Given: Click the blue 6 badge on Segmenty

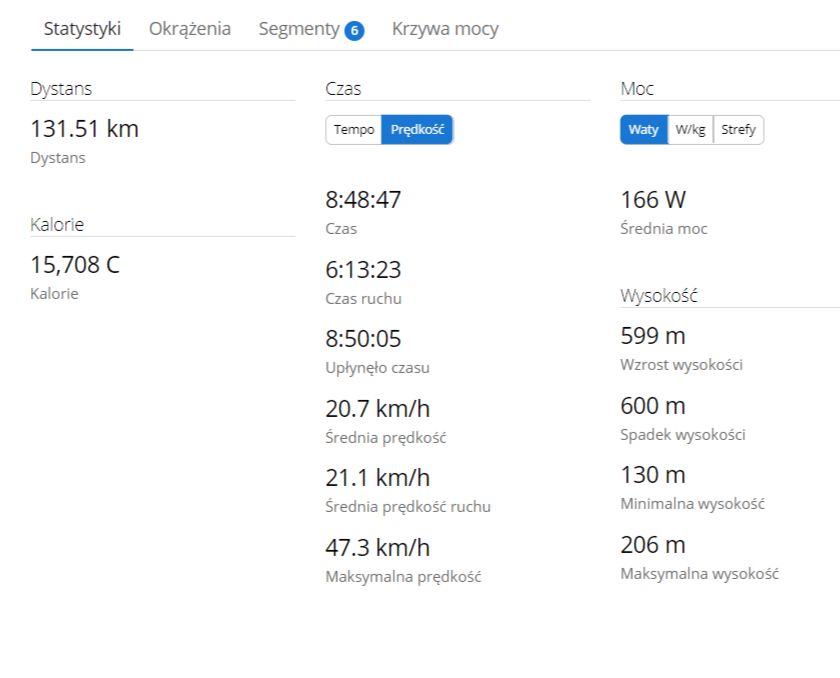Looking at the screenshot, I should tap(354, 31).
